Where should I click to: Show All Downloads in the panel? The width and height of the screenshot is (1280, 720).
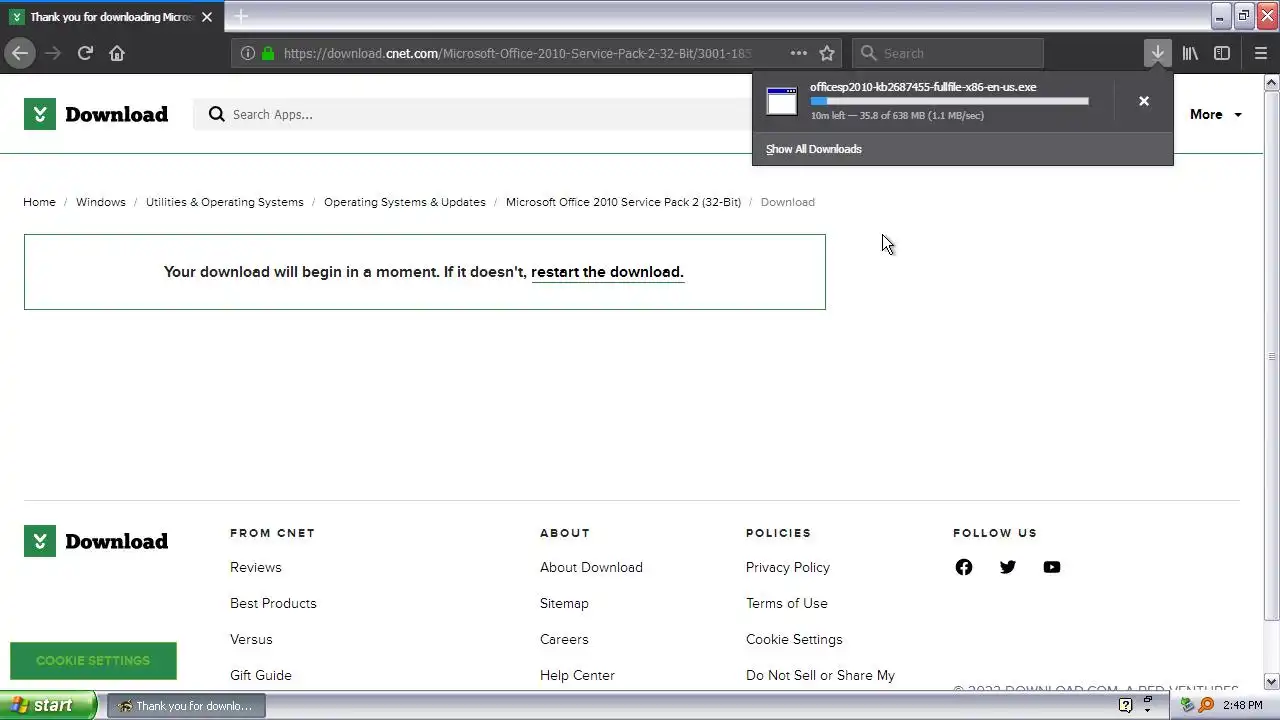point(814,149)
